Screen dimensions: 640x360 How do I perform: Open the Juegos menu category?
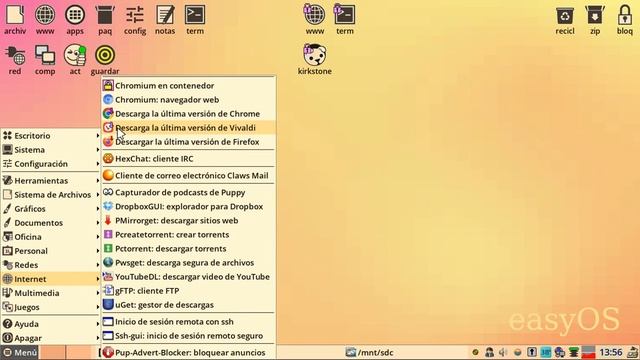click(x=51, y=307)
